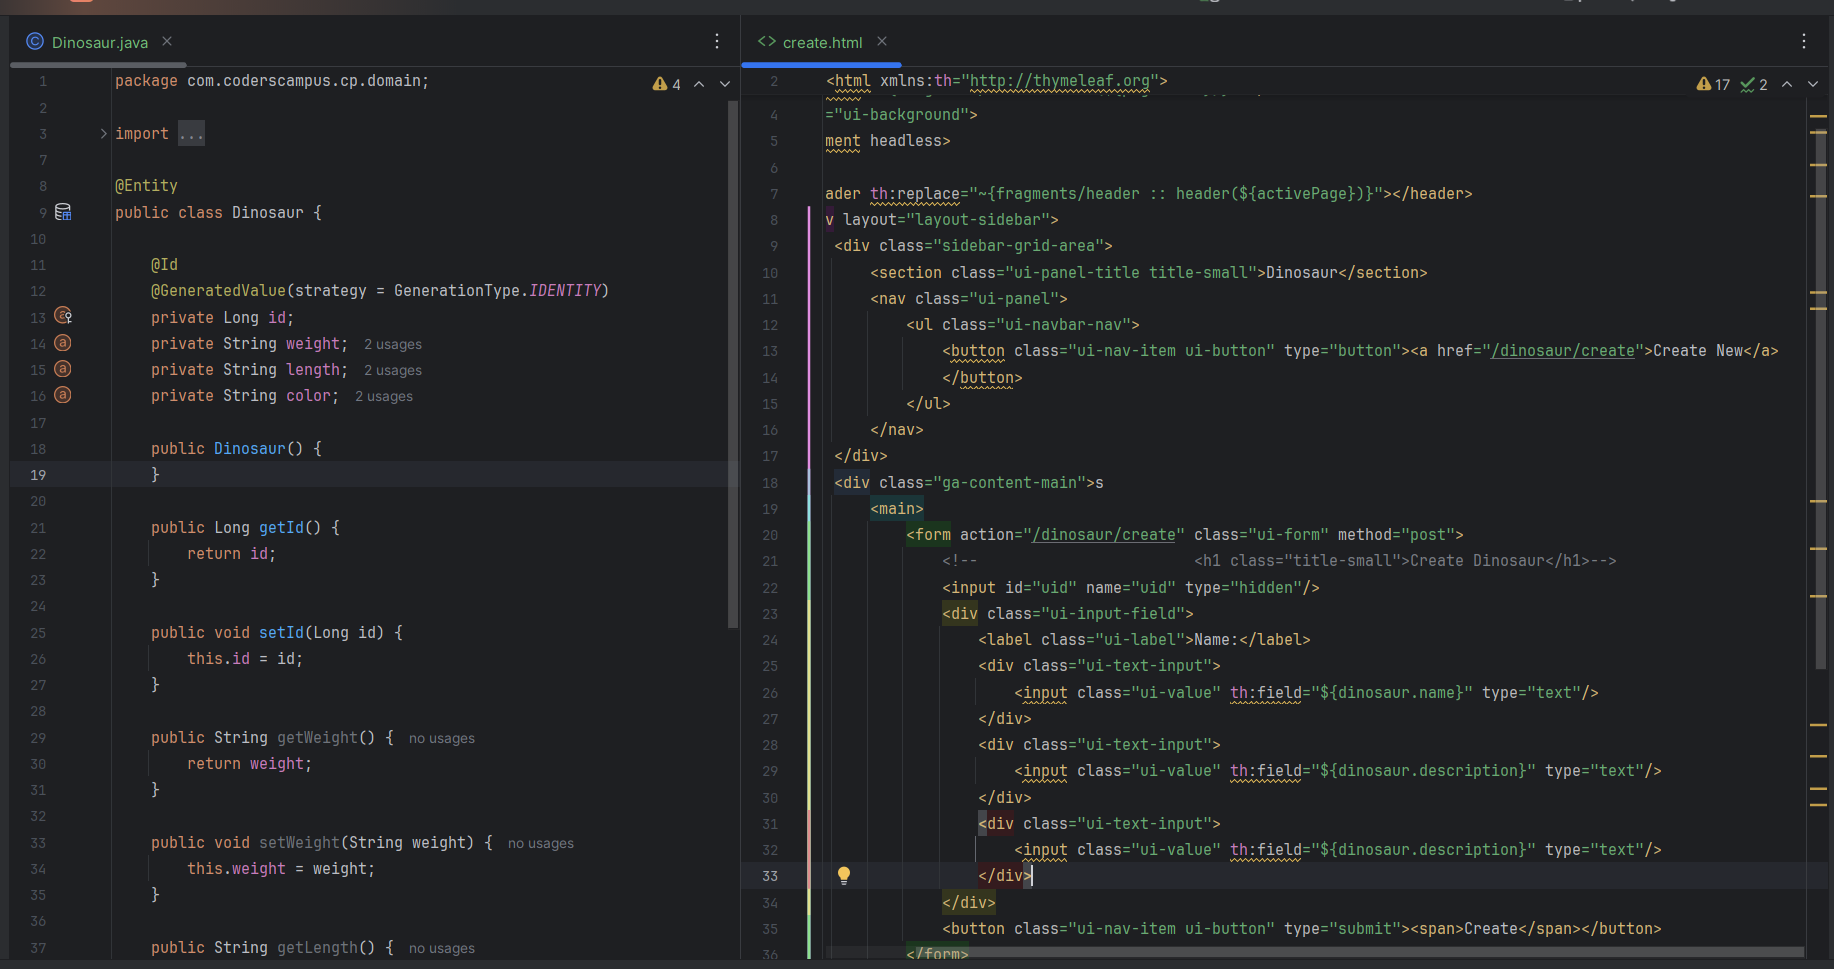
Task: Open the Dinosaur.java editor kebab menu
Action: coord(717,41)
